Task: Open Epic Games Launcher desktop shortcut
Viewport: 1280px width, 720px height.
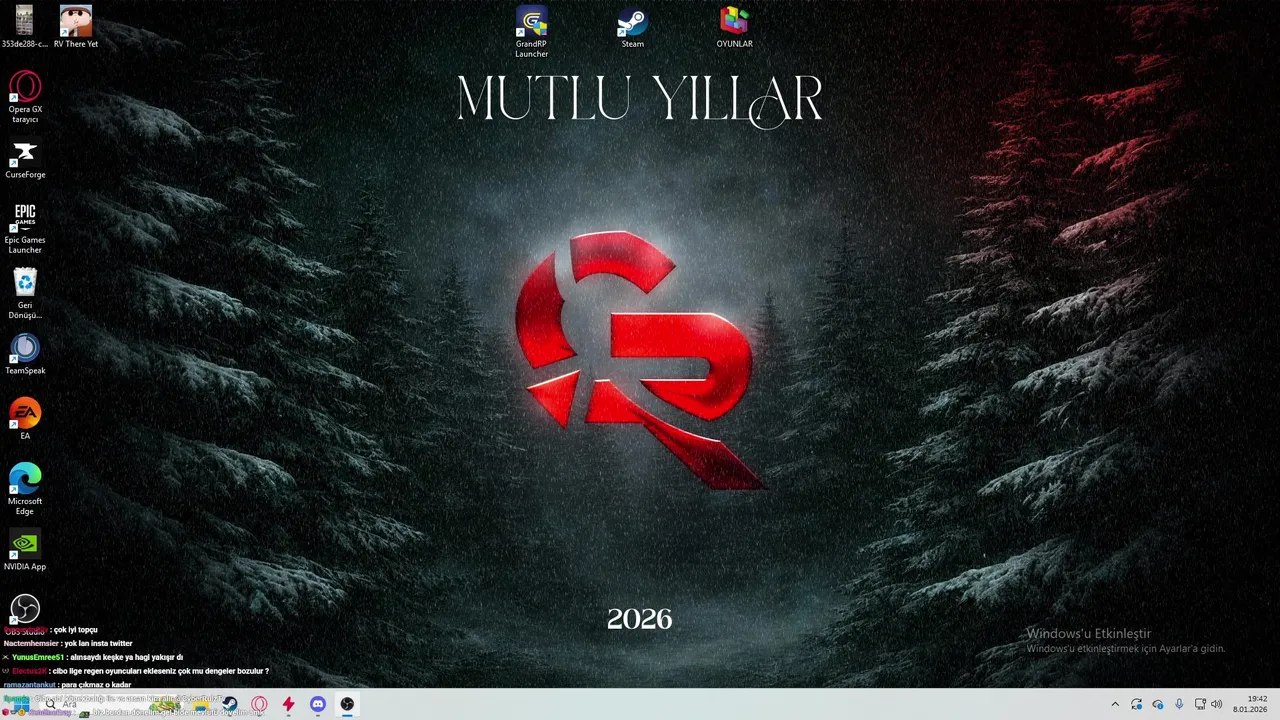Action: point(25,228)
